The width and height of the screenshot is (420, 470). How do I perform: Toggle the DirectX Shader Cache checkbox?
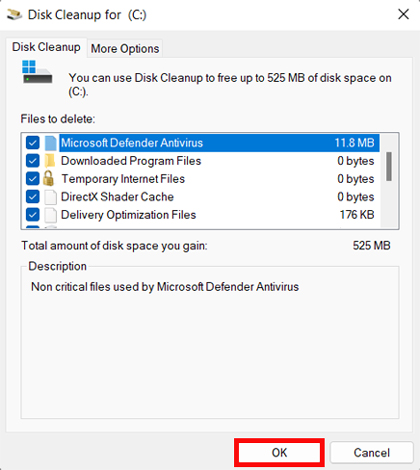[33, 197]
